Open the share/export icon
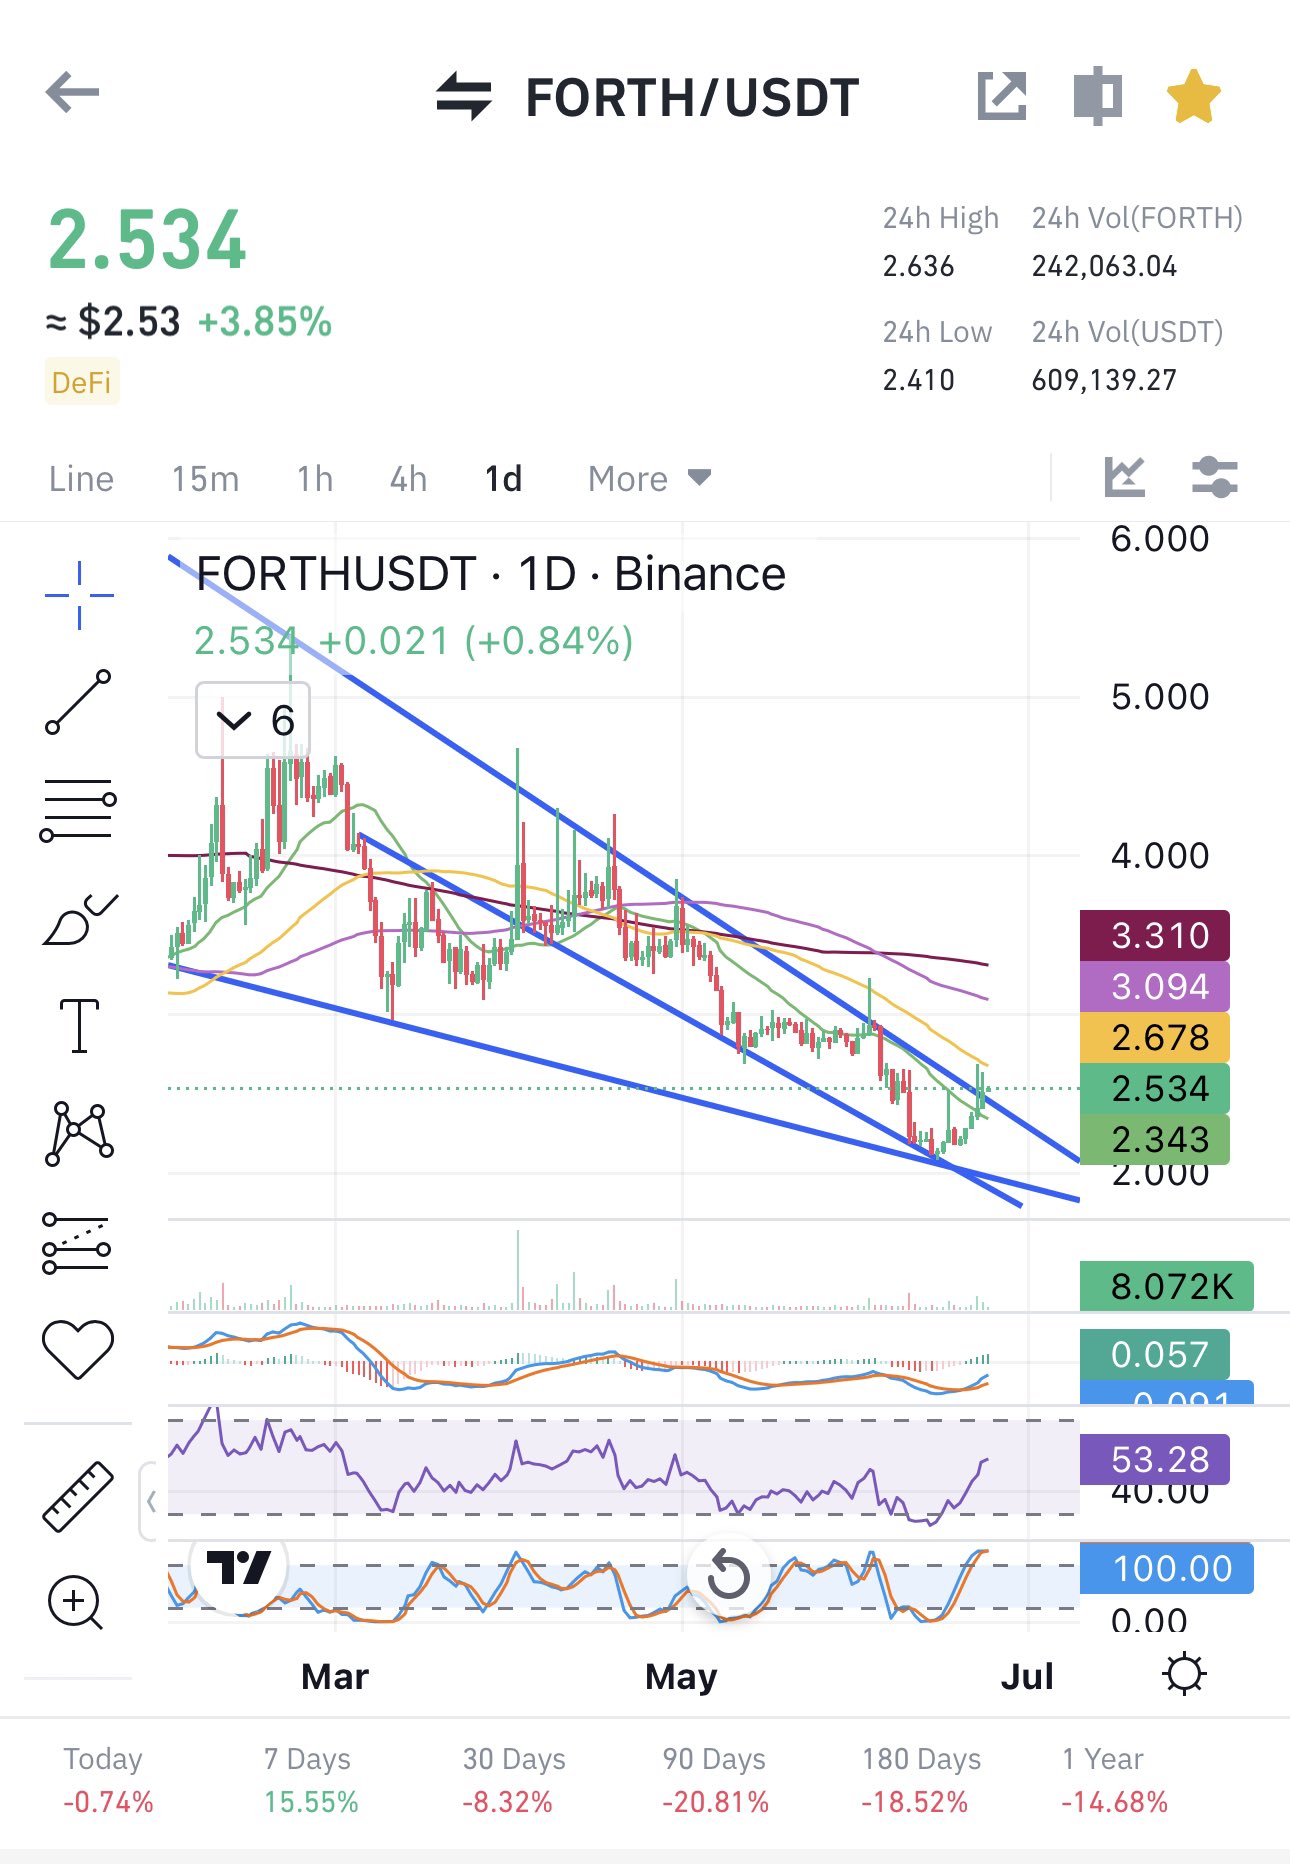 coord(1002,96)
